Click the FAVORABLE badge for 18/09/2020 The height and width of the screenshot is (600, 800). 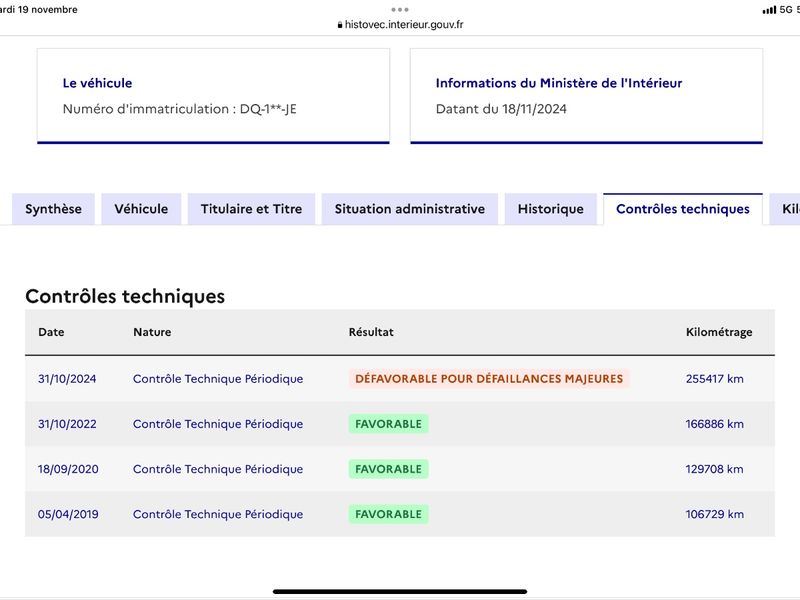click(388, 469)
